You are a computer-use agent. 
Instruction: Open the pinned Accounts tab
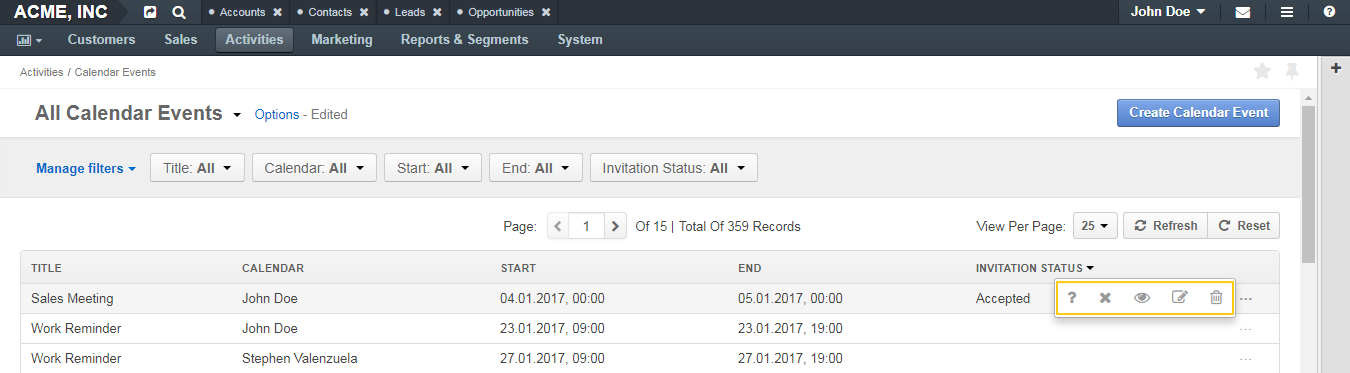tap(242, 13)
